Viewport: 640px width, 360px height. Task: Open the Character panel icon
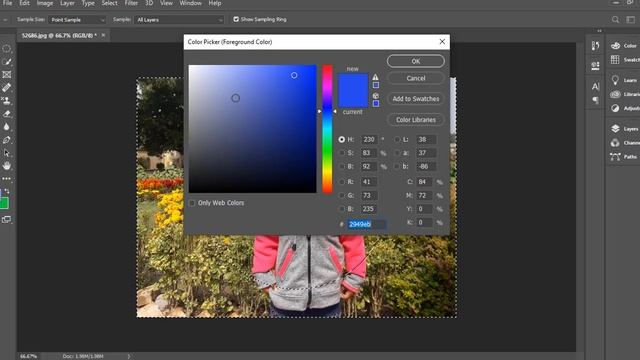pos(596,87)
